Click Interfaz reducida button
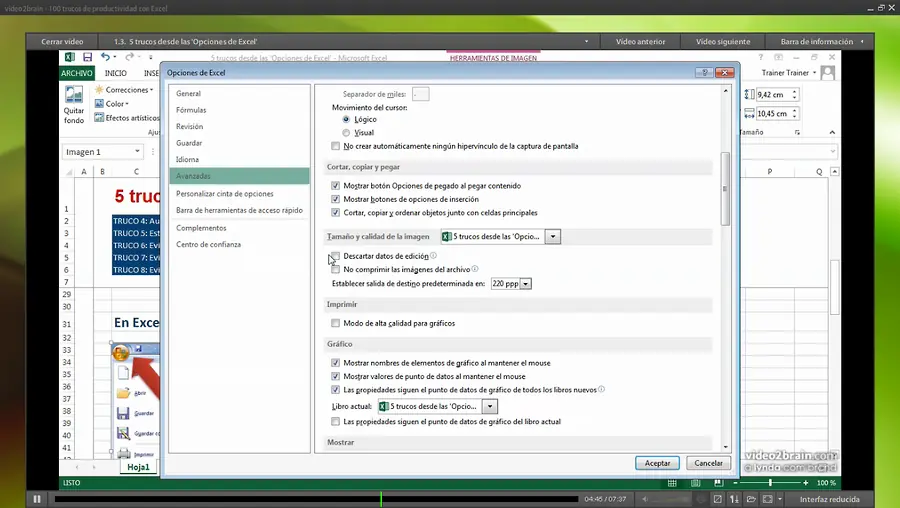Viewport: 900px width, 508px height. (829, 499)
